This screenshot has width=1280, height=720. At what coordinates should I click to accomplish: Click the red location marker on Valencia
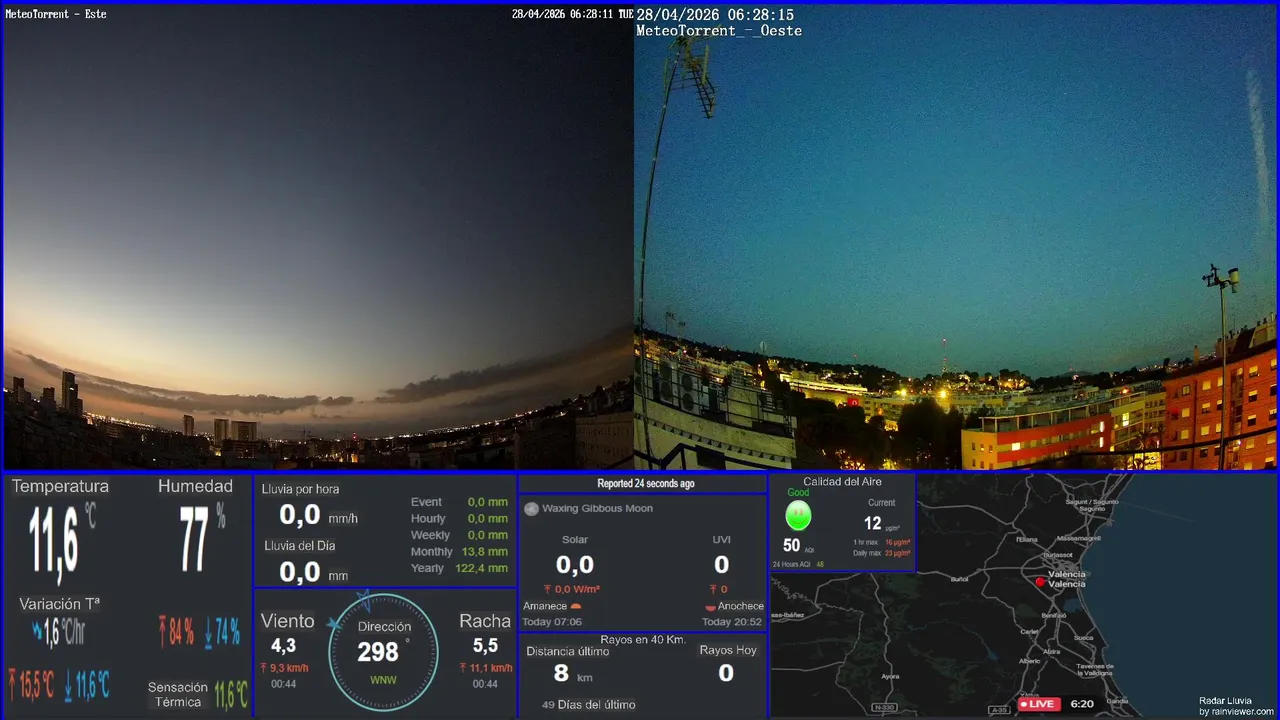pos(1040,581)
